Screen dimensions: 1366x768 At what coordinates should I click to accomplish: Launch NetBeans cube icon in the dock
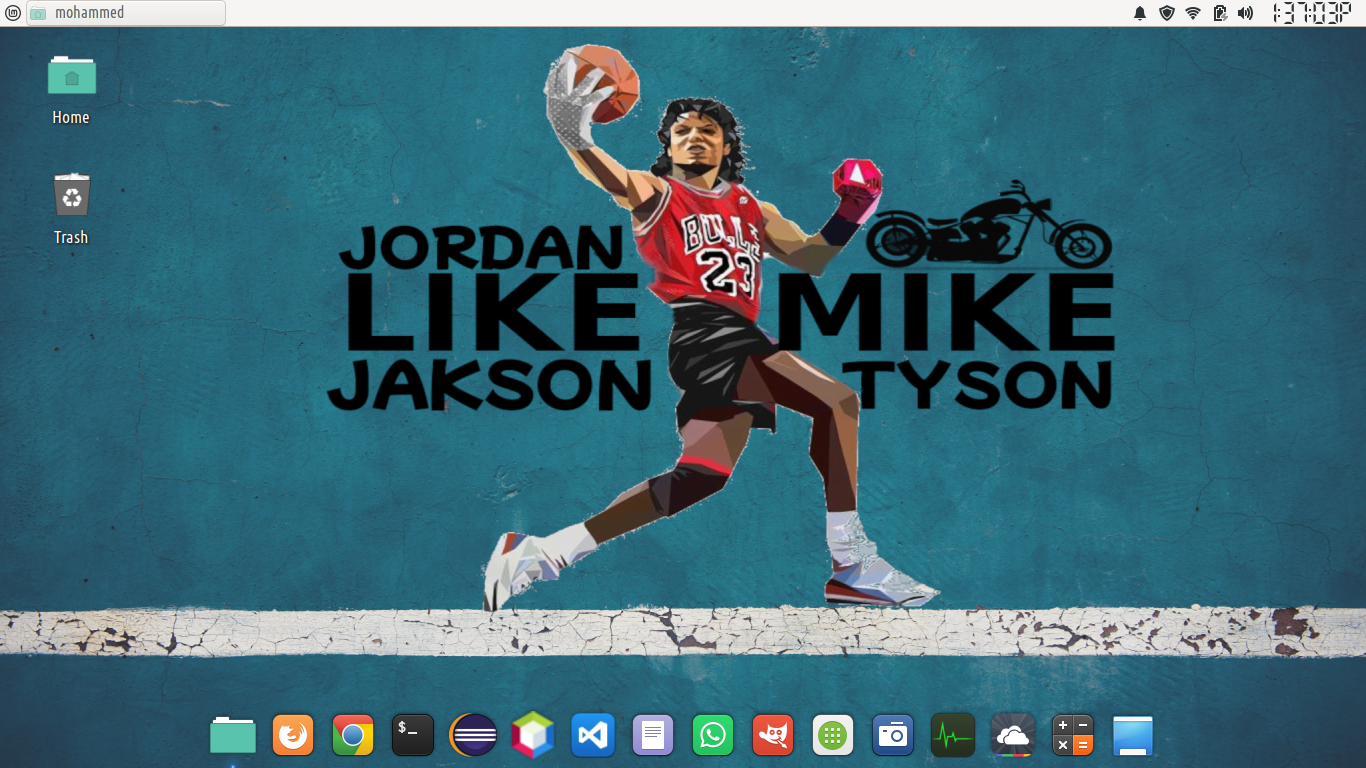(x=533, y=735)
